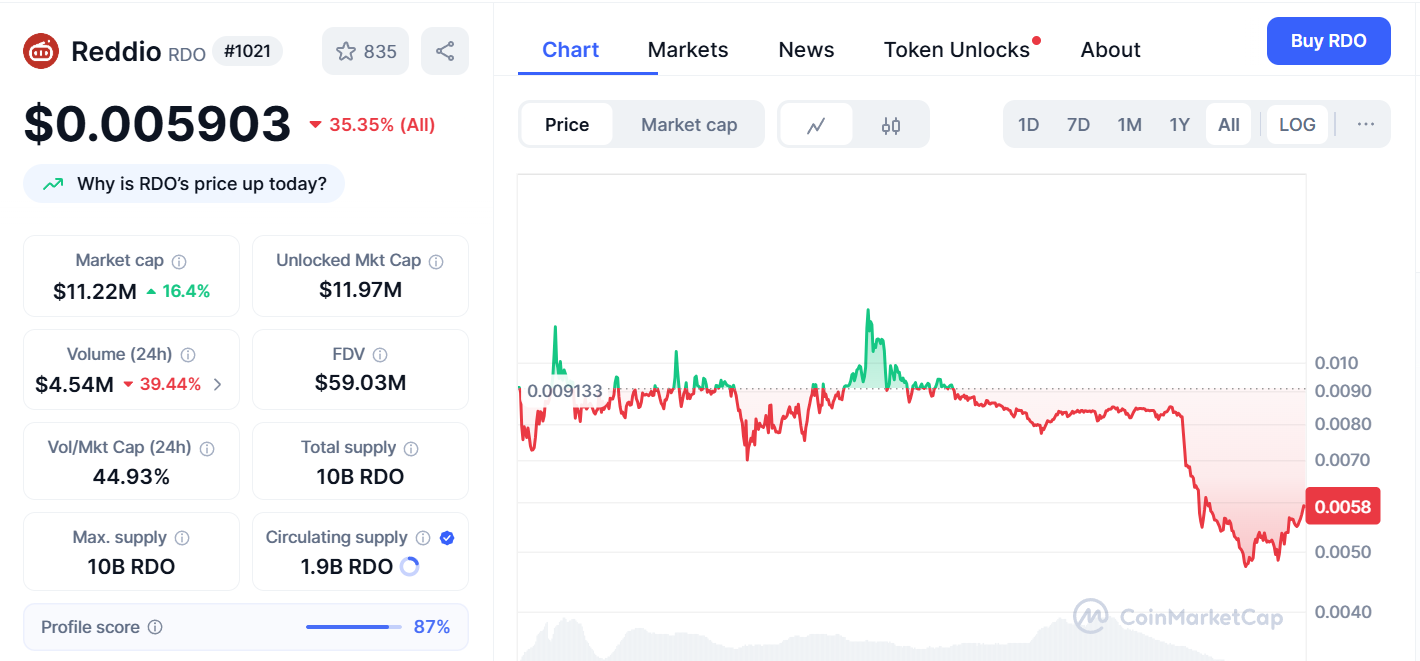Viewport: 1420px width, 661px height.
Task: Click the 0.0040 y-axis label
Action: coord(1342,611)
